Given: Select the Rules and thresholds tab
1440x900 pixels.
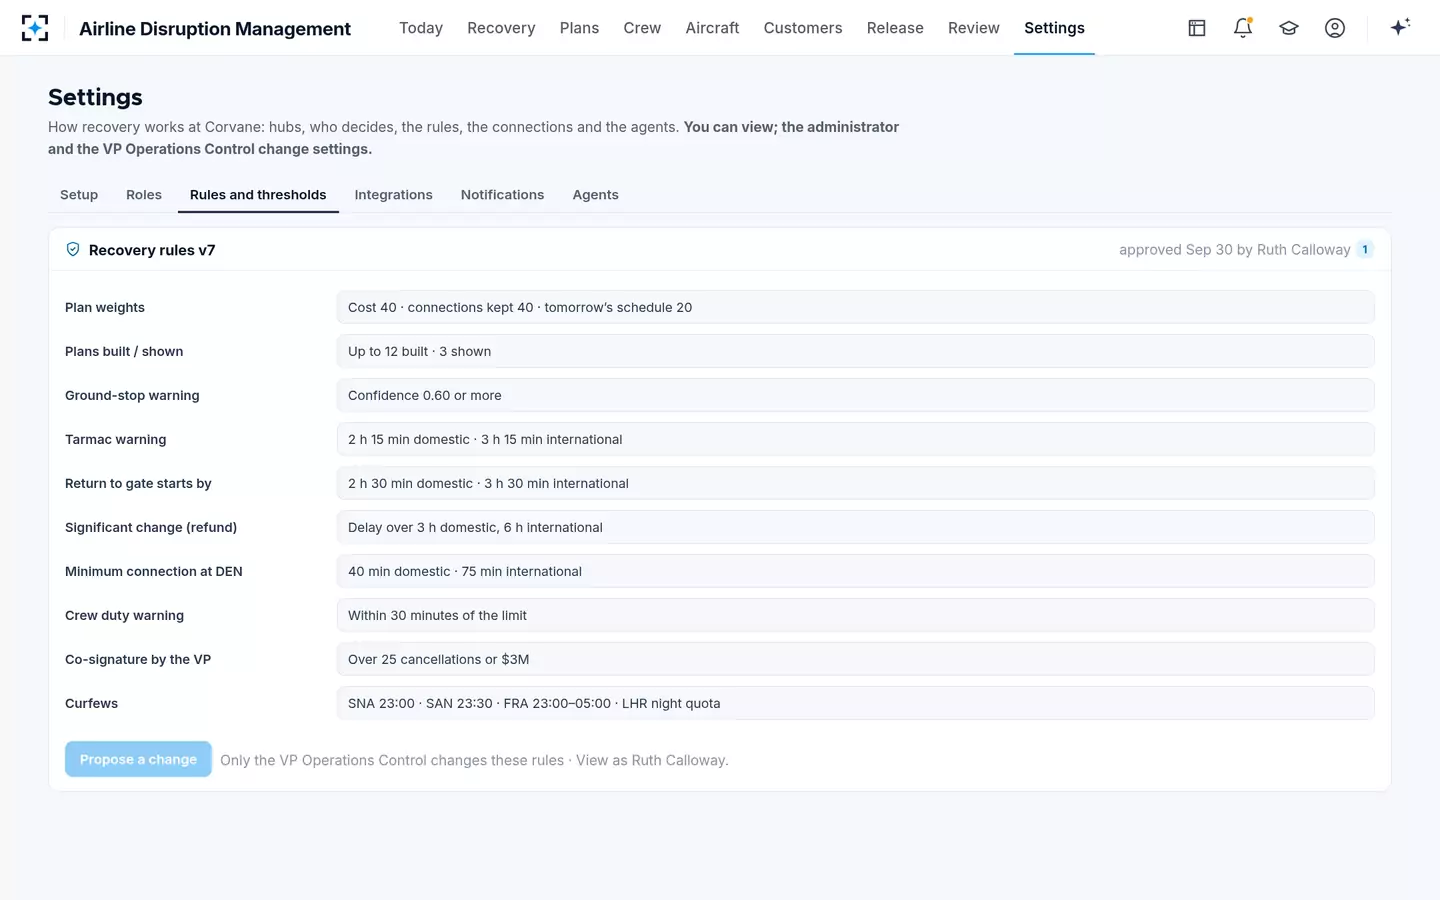Looking at the screenshot, I should [x=258, y=195].
